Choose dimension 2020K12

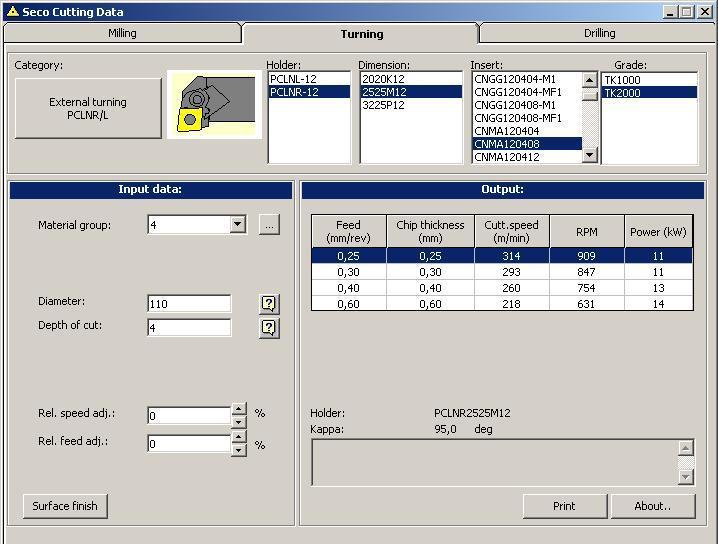tap(411, 79)
